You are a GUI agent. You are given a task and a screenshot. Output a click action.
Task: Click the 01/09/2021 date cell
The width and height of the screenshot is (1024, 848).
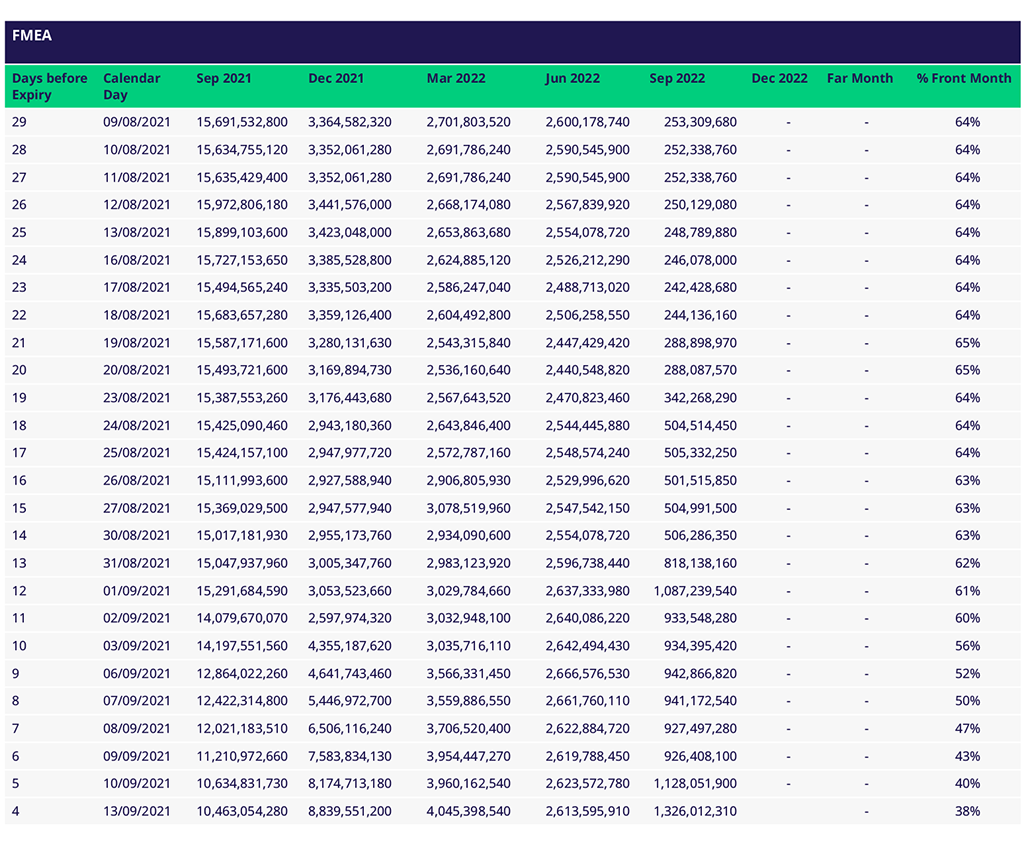[137, 591]
